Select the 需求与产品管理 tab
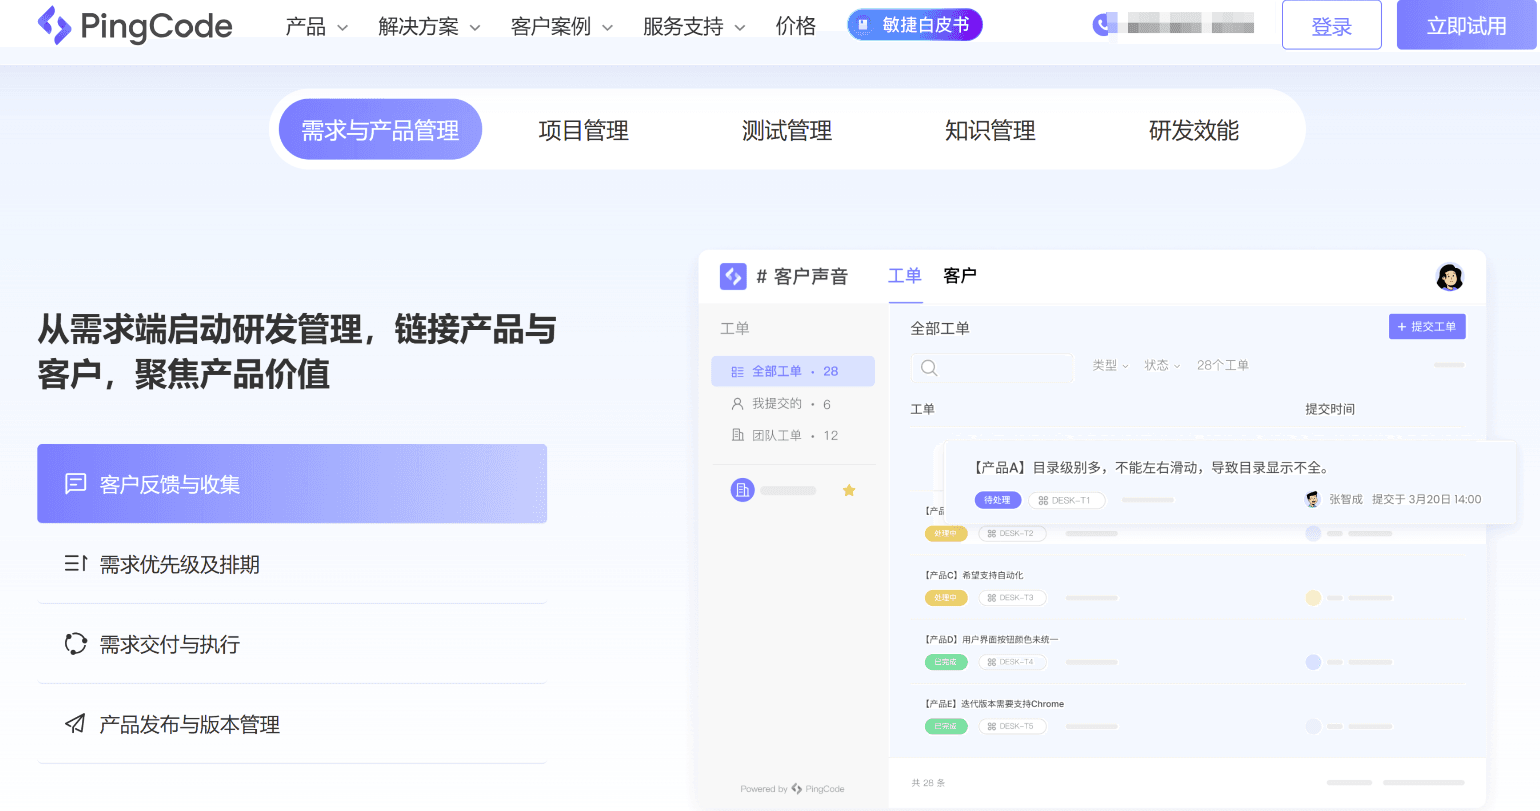 click(x=380, y=130)
